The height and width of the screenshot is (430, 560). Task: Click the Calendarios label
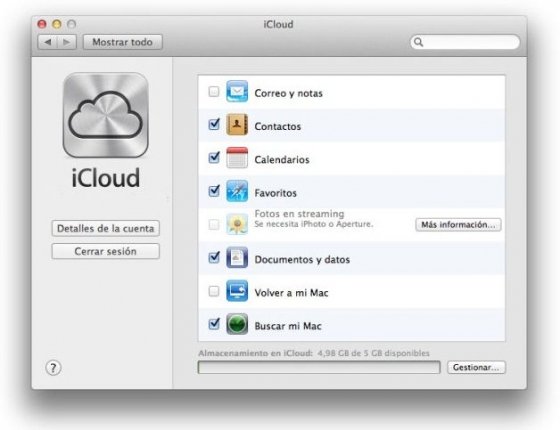pyautogui.click(x=282, y=160)
